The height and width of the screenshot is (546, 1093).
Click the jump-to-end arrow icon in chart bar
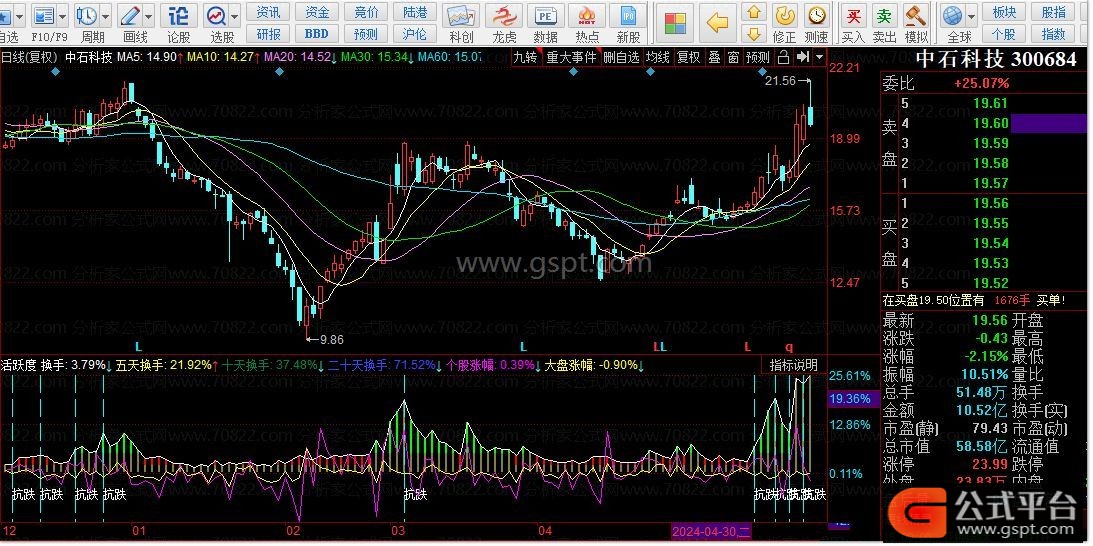point(803,57)
